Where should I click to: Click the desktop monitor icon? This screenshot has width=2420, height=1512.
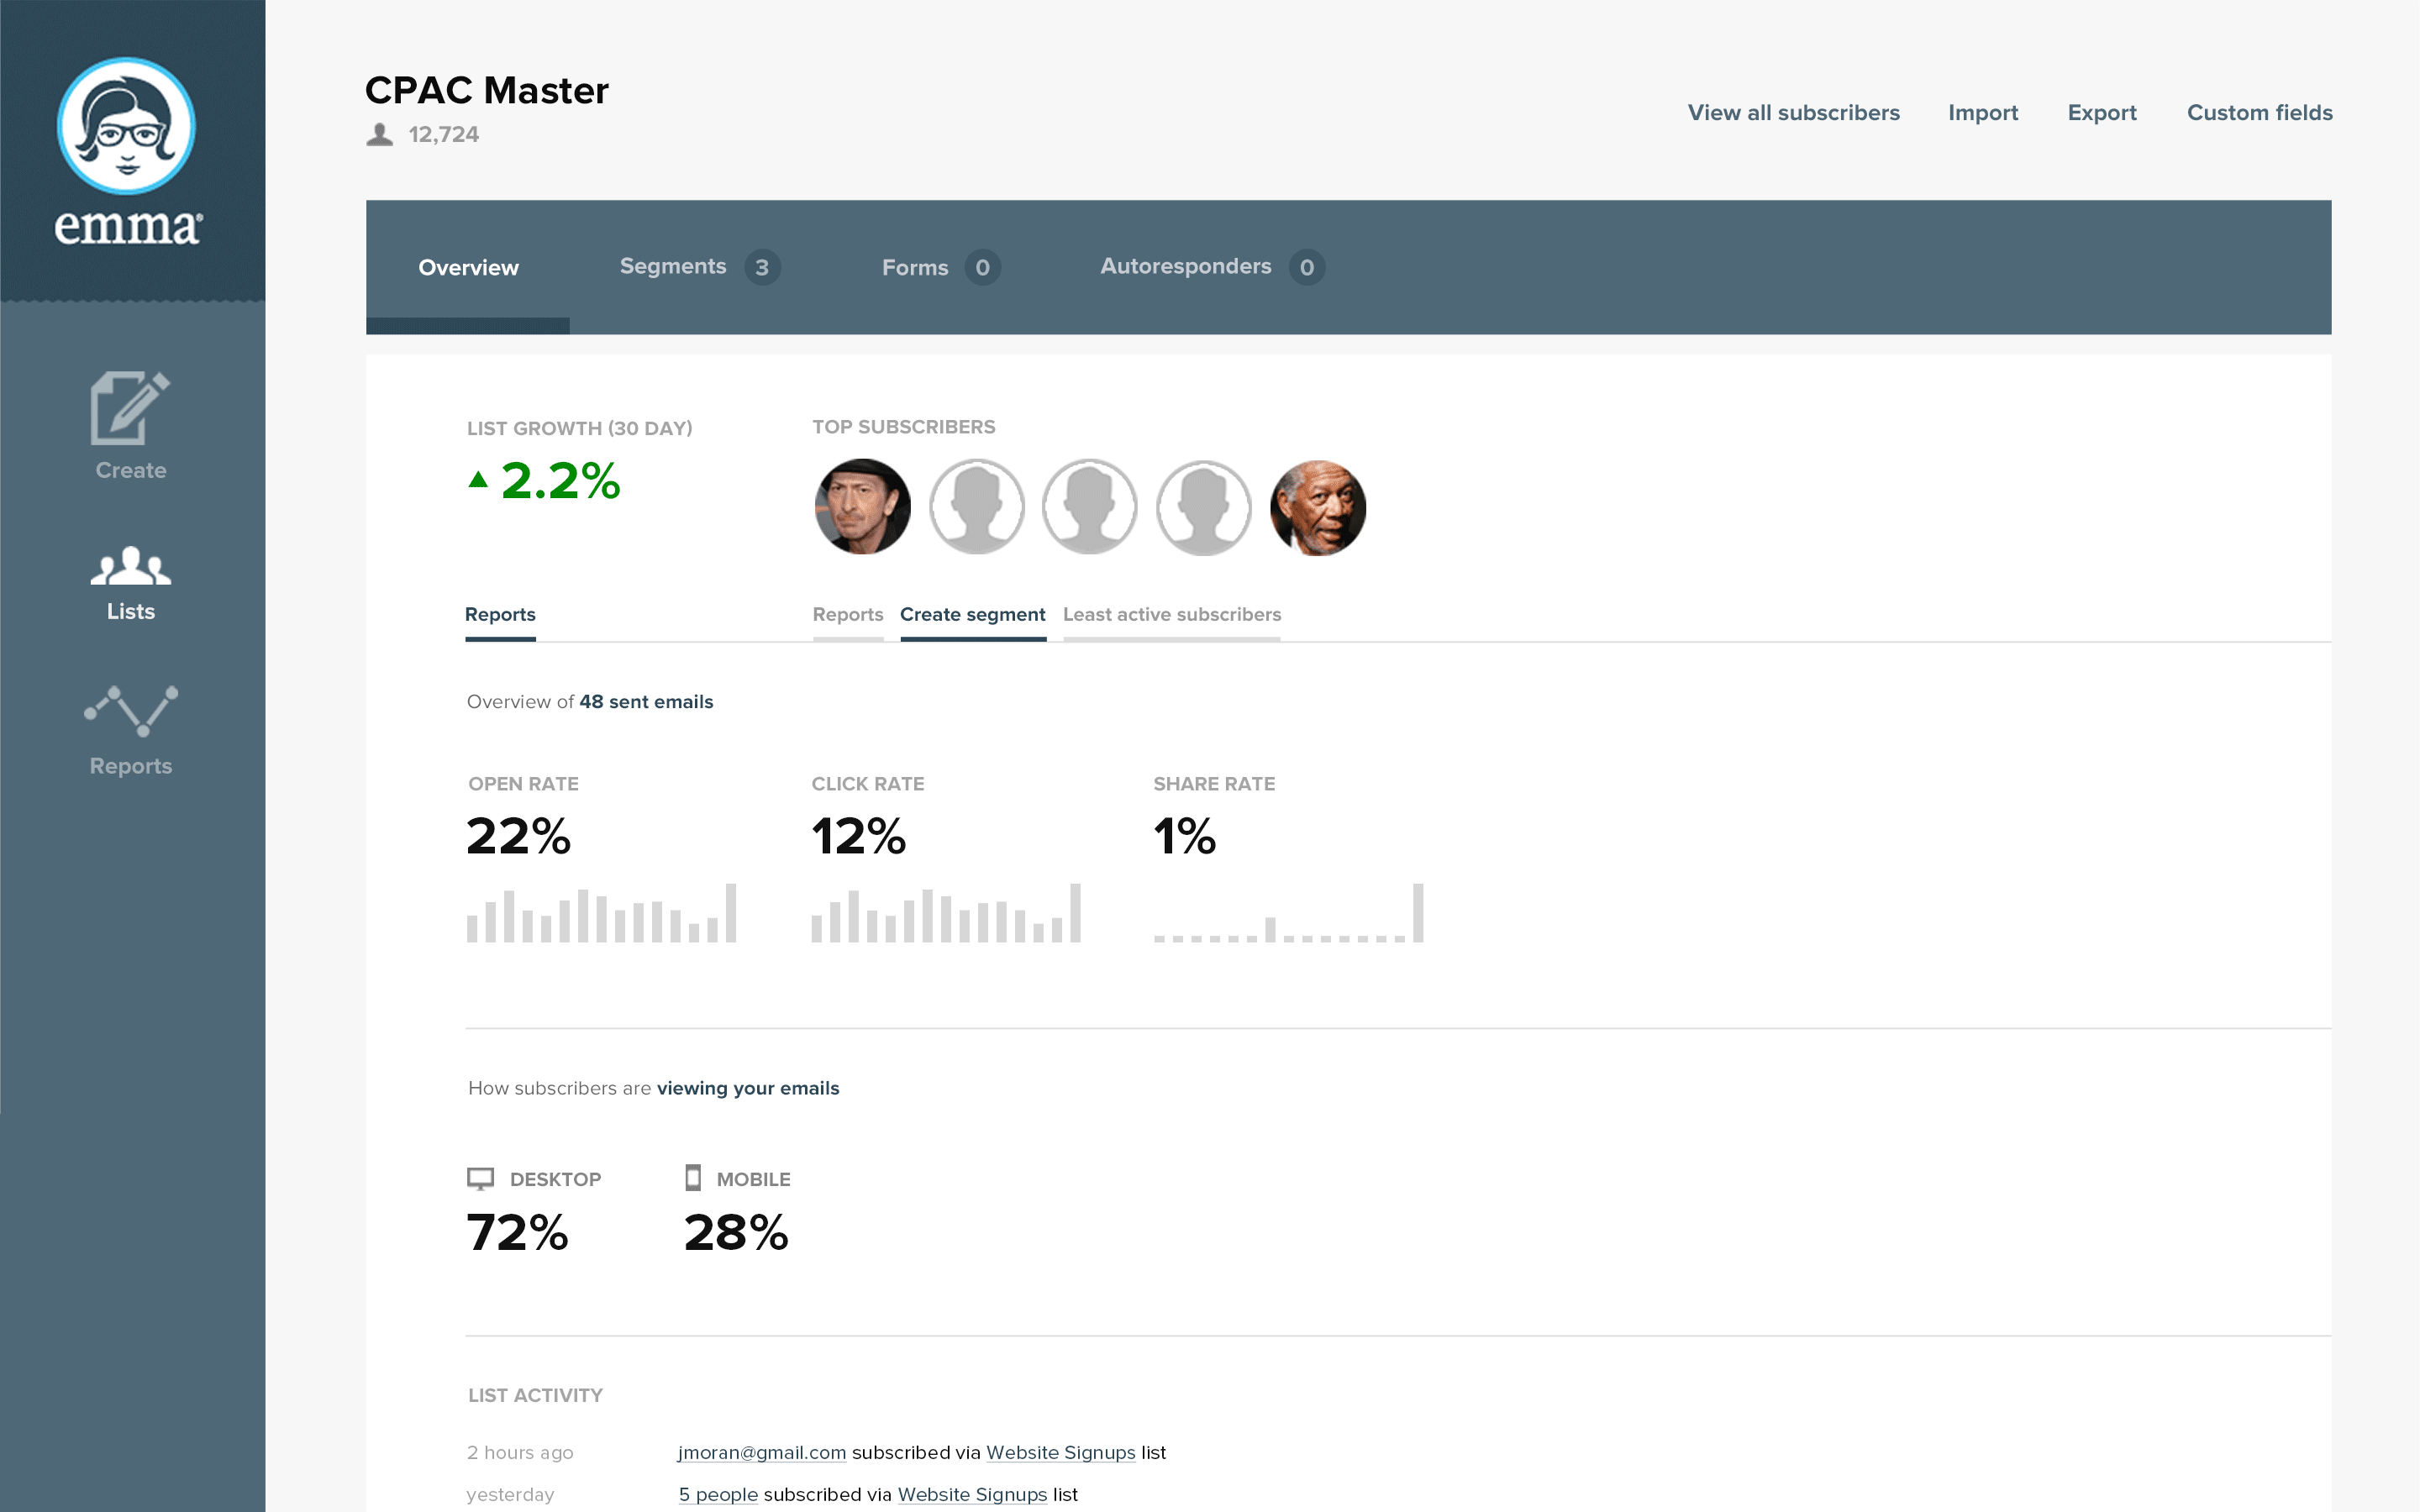[480, 1179]
